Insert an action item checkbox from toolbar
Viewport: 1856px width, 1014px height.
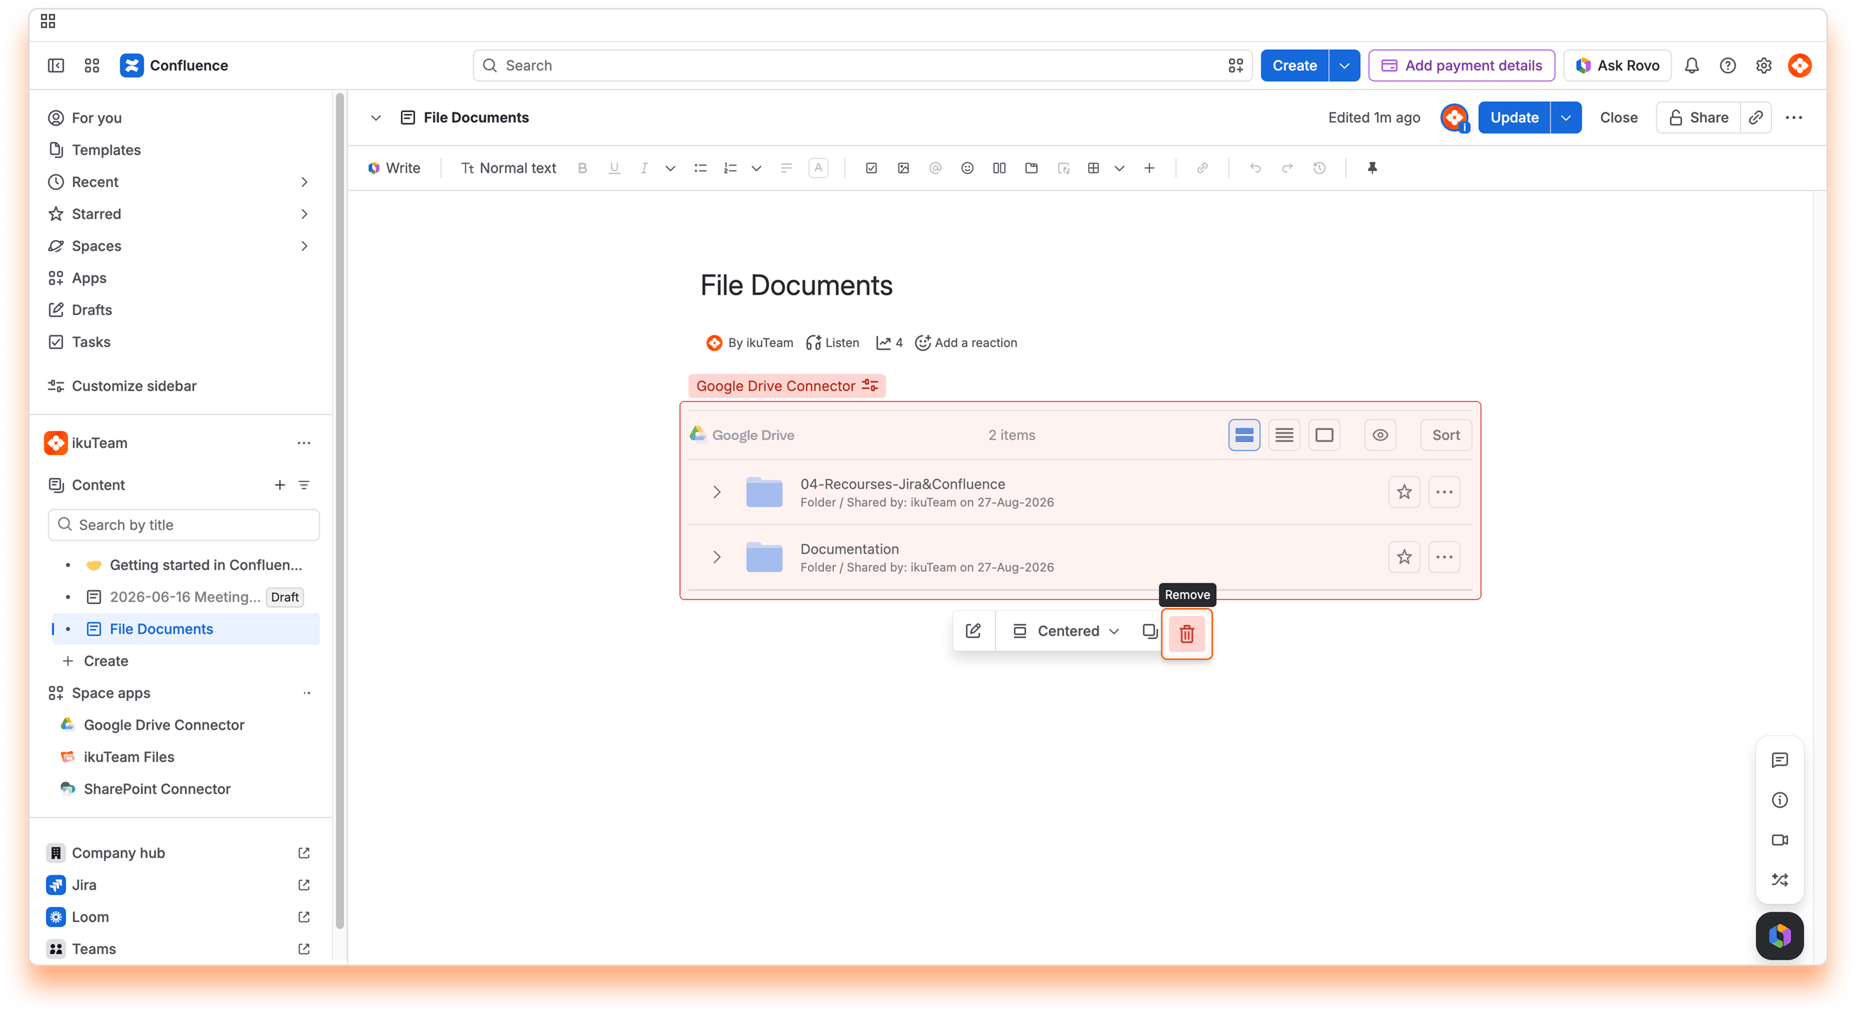871,168
